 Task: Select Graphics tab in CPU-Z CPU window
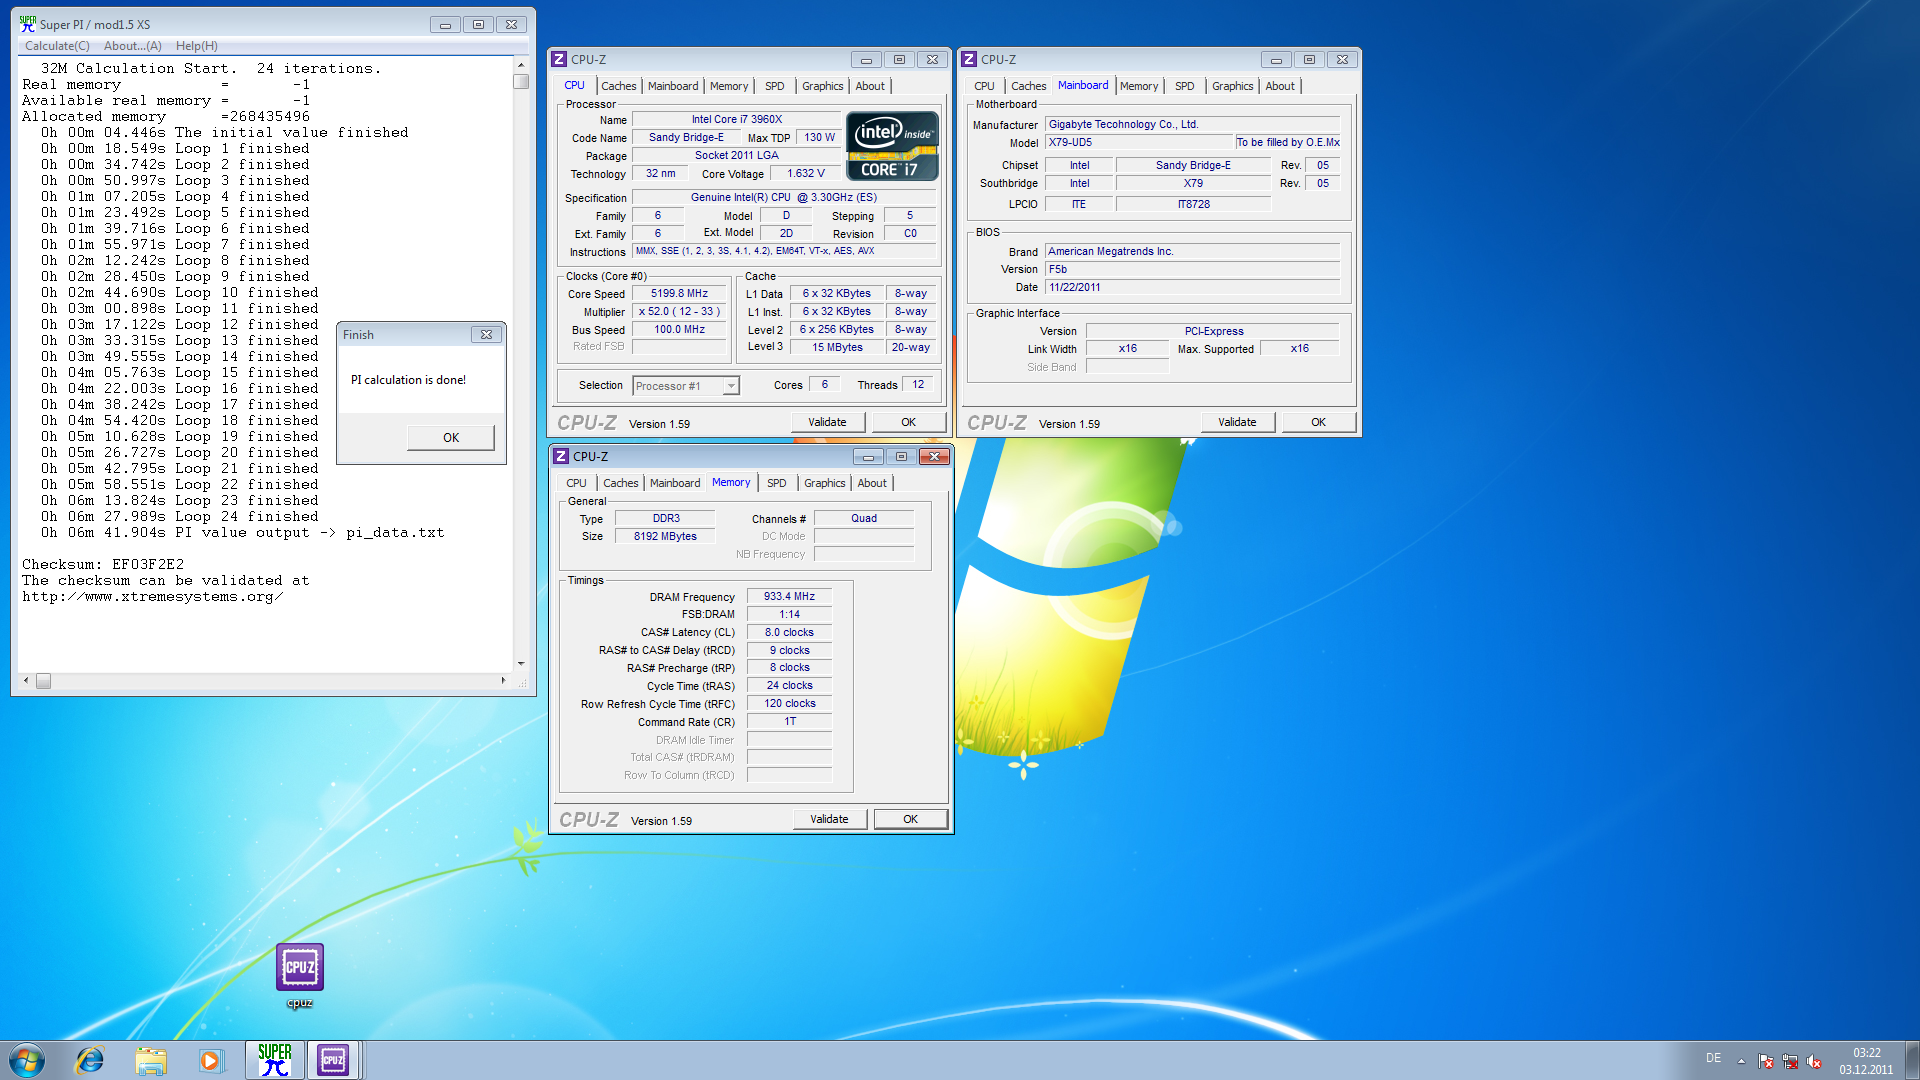(822, 86)
